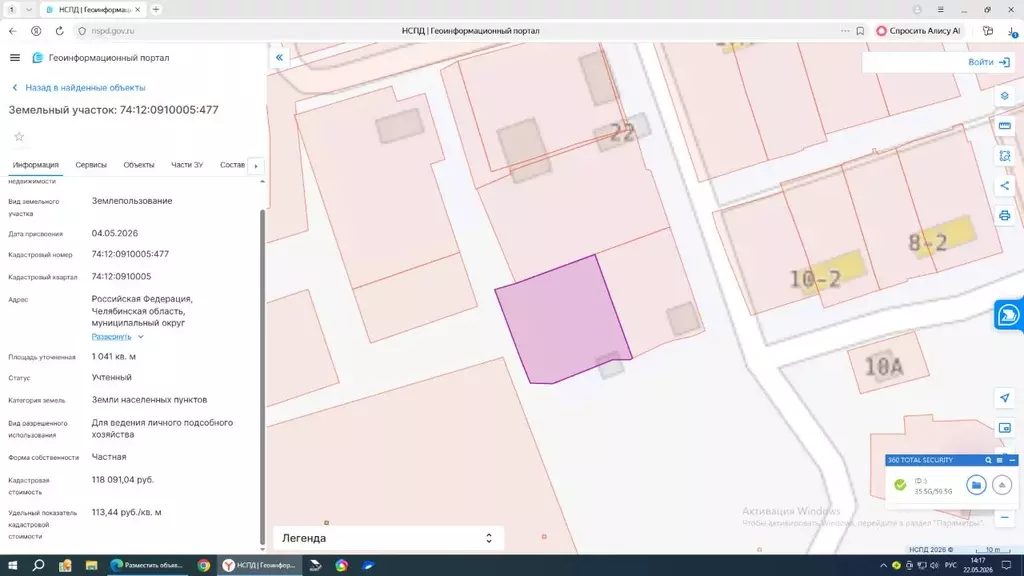Screen dimensions: 1024x576
Task: Open File Explorer from the taskbar
Action: (x=91, y=566)
